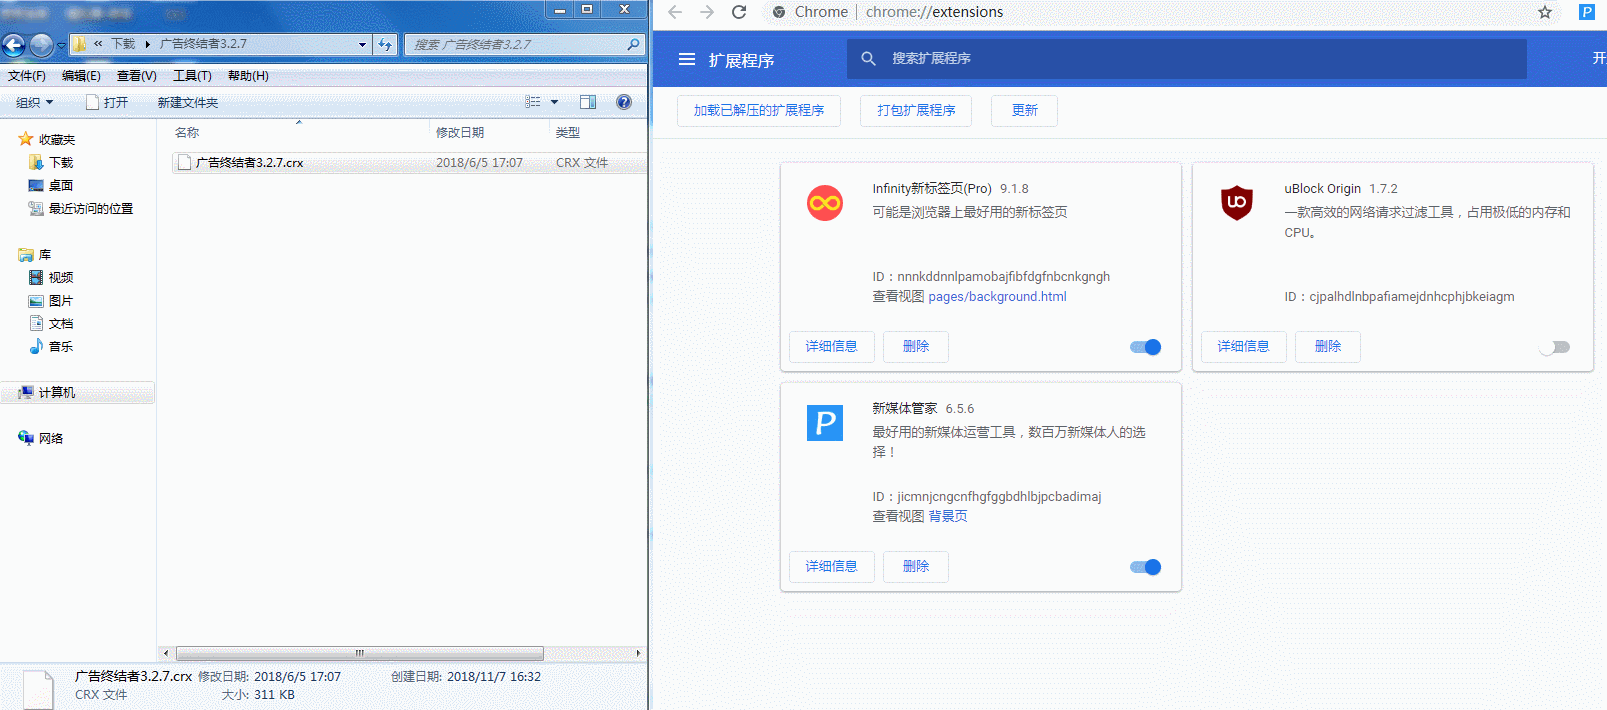Open recent pages dropdown next to forward arrow

pyautogui.click(x=61, y=45)
